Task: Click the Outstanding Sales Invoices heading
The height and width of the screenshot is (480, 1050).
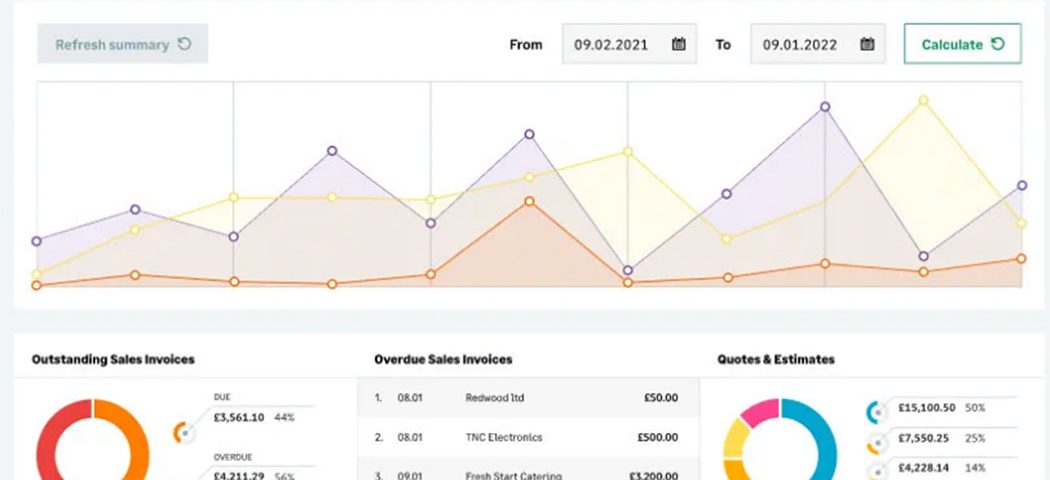Action: [x=113, y=359]
